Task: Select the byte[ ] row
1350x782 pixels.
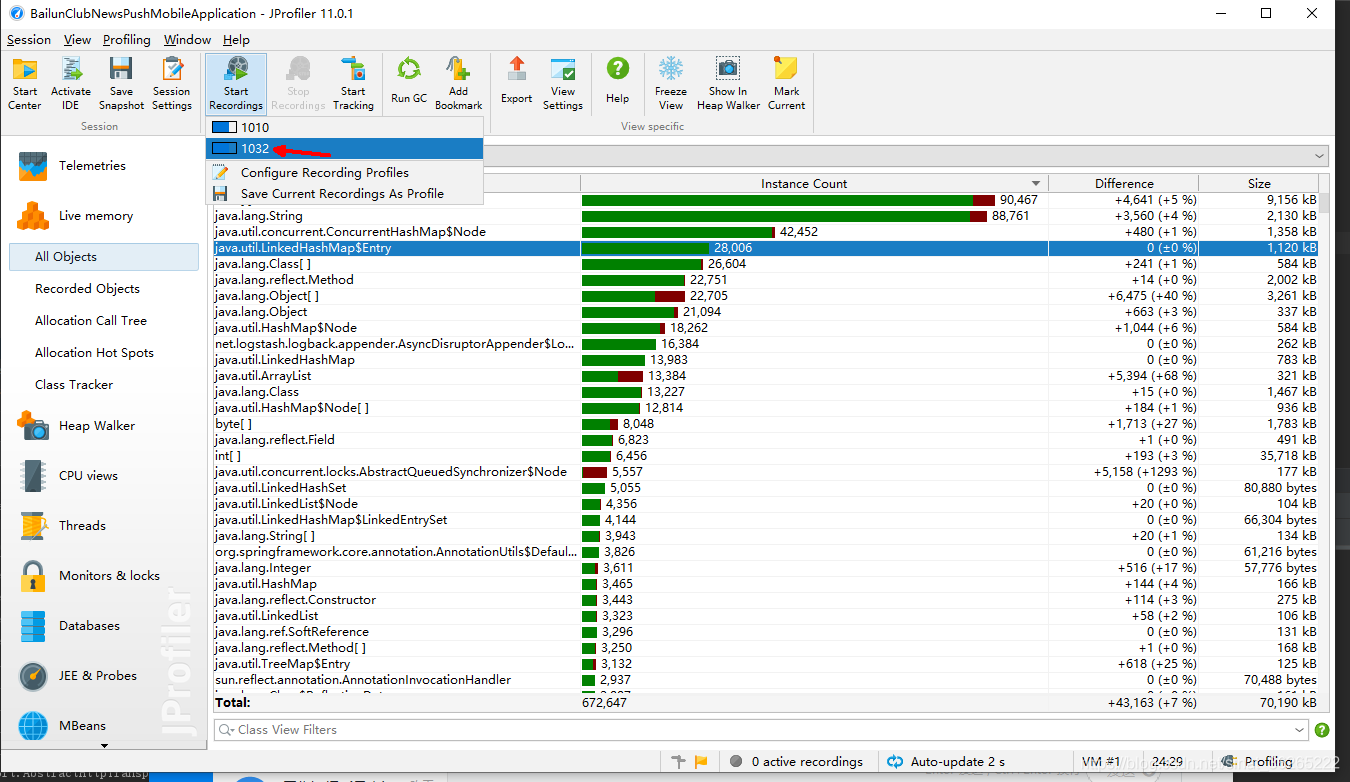Action: click(x=766, y=424)
